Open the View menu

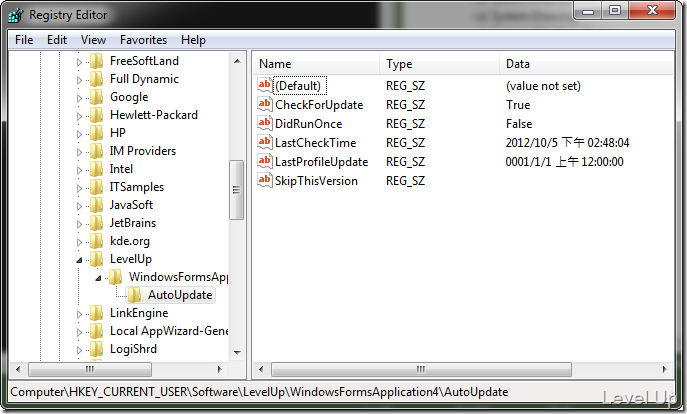[93, 40]
